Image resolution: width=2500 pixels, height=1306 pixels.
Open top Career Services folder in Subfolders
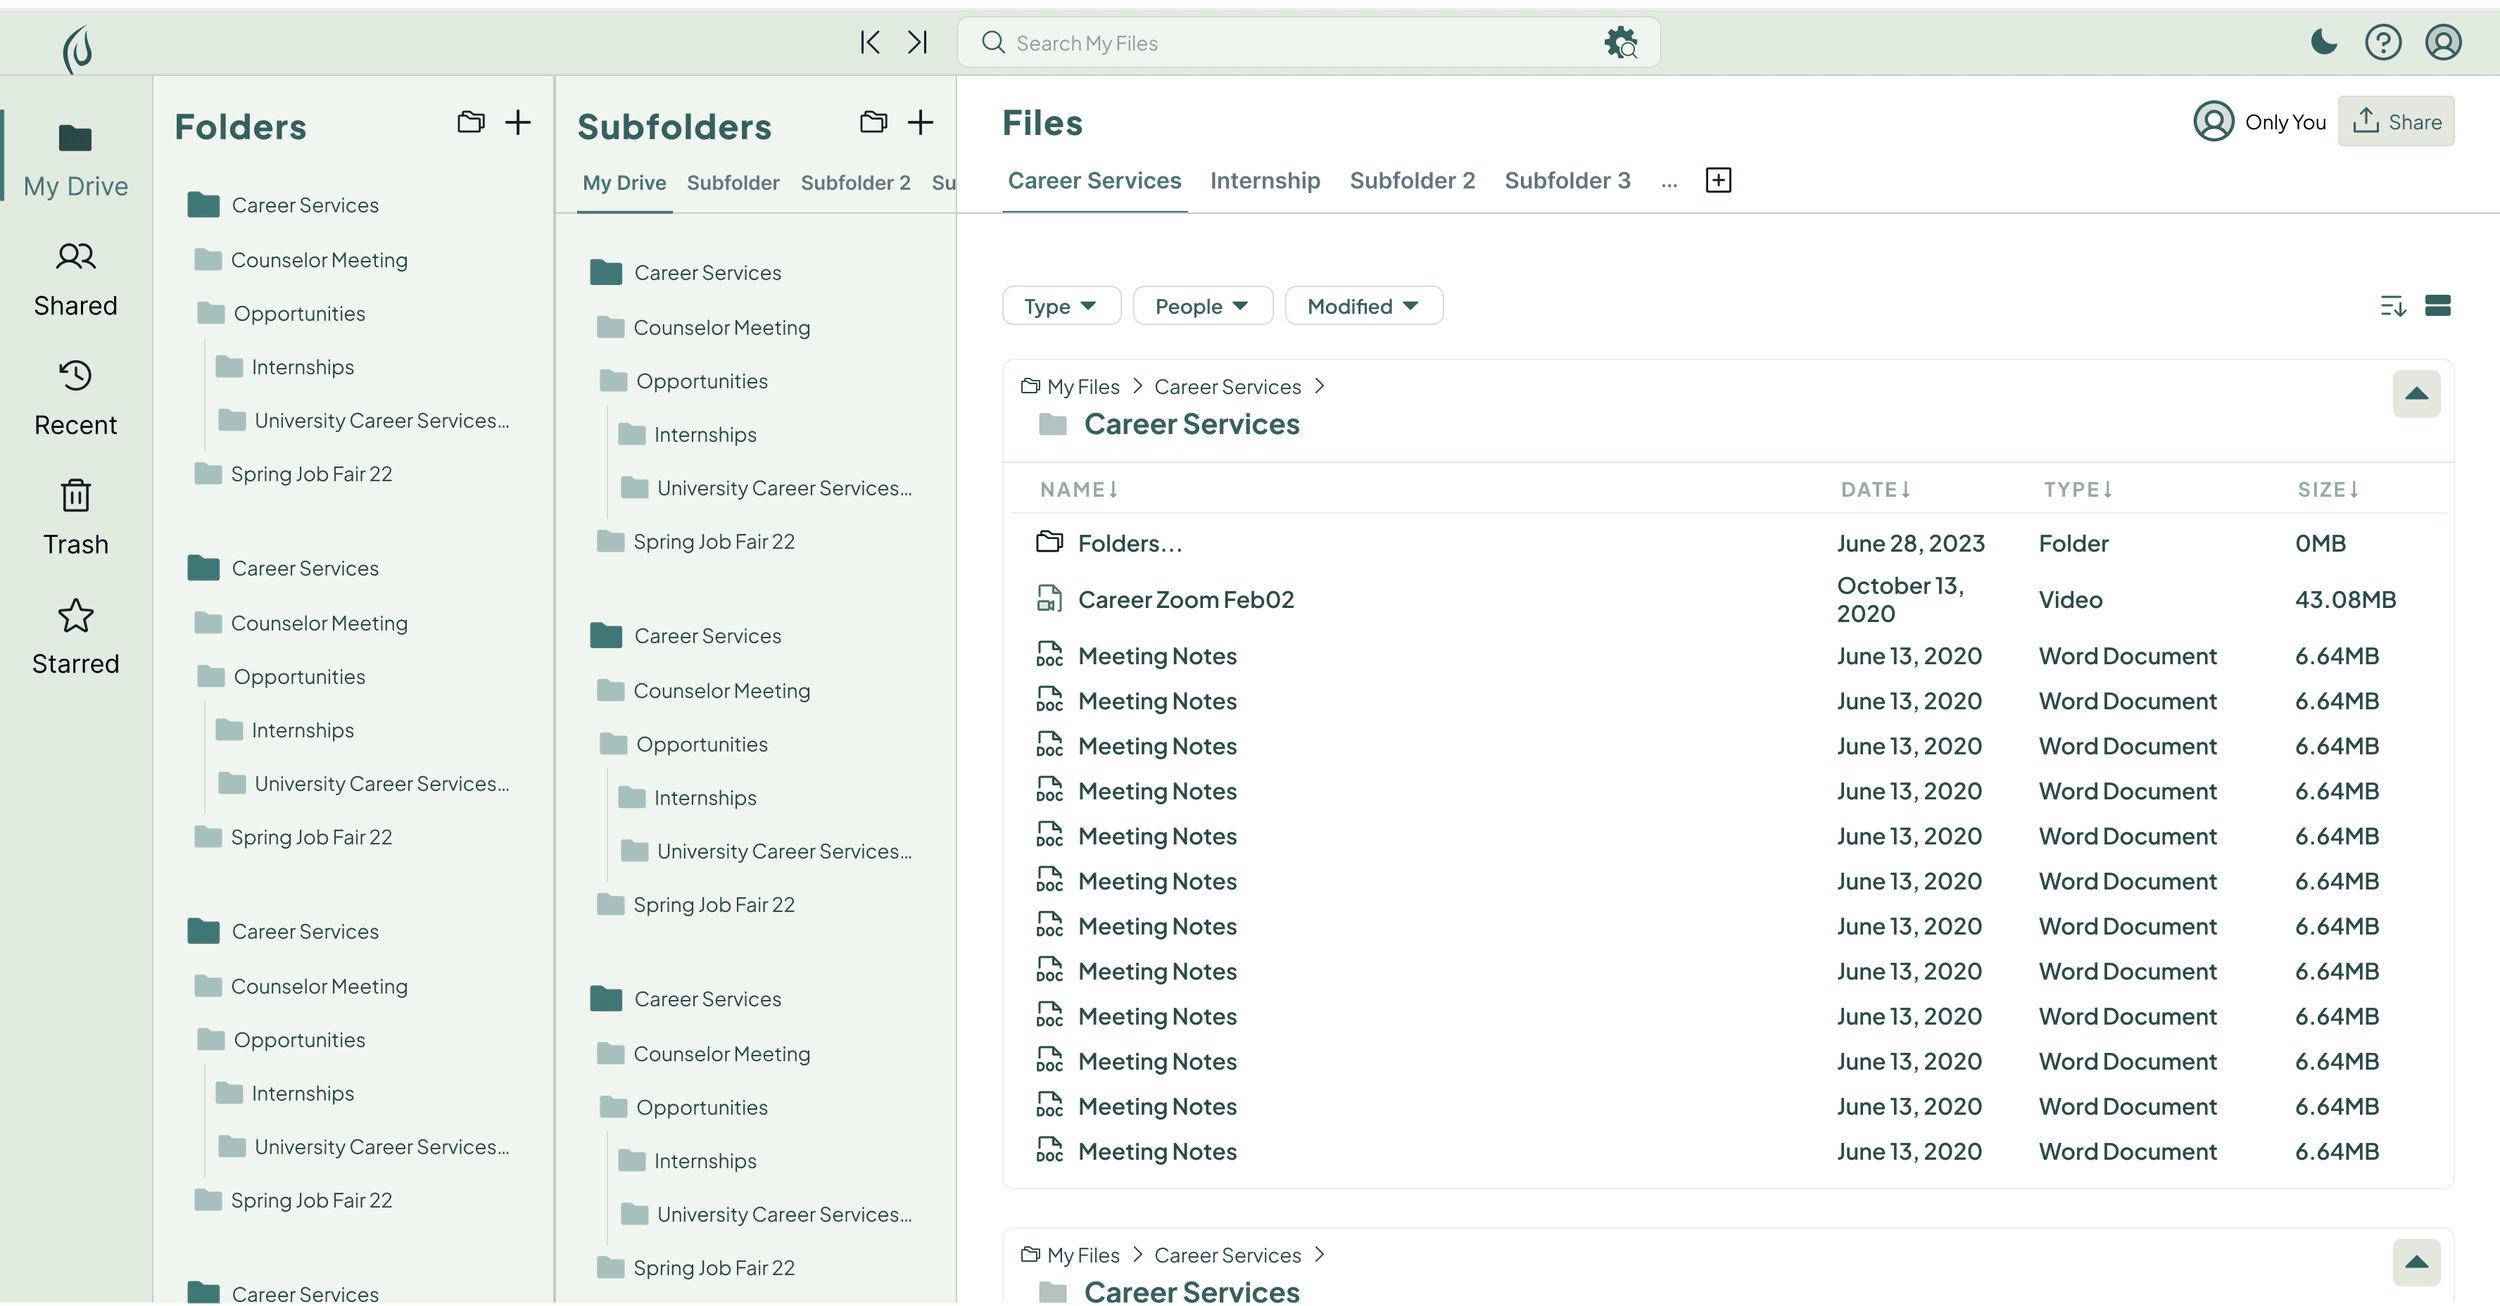click(x=686, y=273)
